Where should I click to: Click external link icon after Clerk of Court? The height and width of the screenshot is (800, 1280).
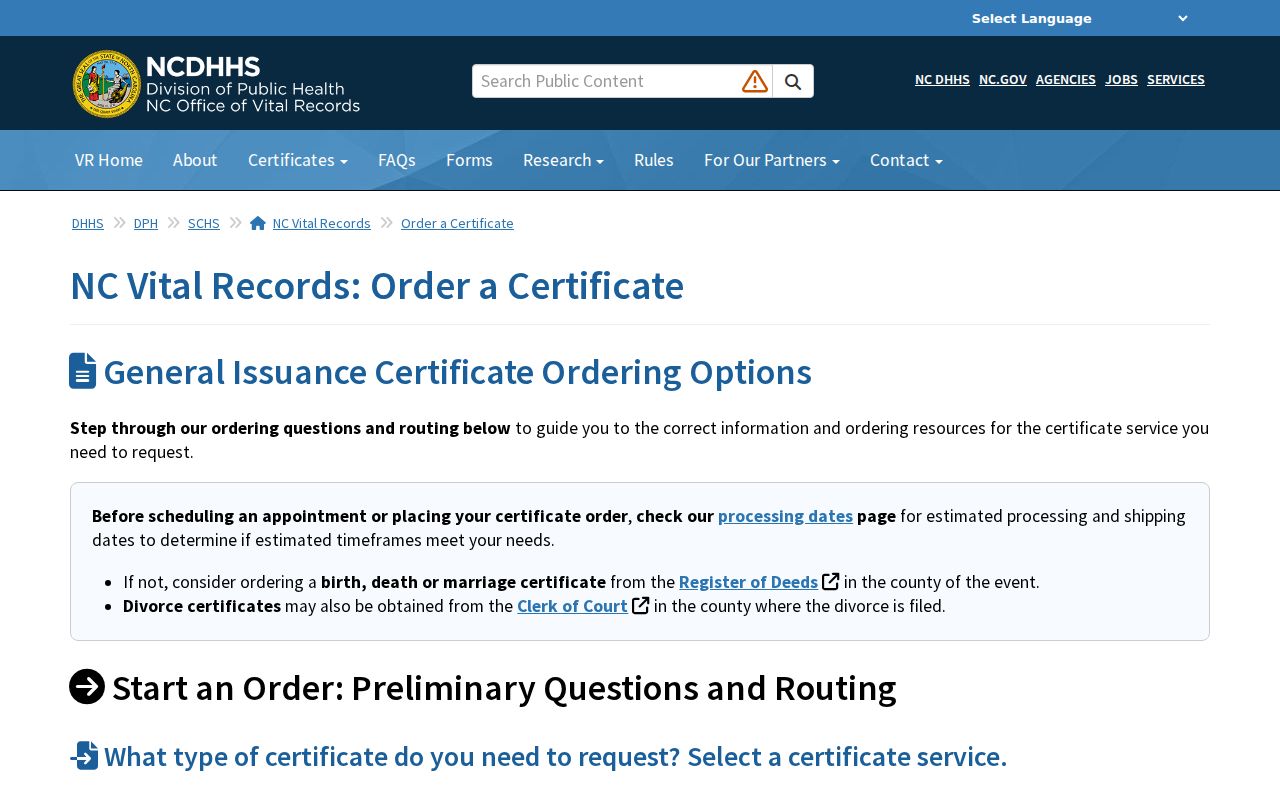641,605
